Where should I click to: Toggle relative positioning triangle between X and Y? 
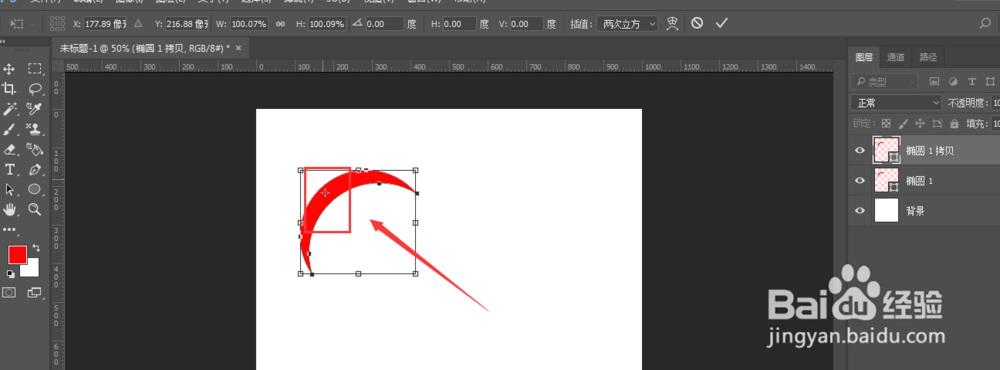(x=138, y=24)
